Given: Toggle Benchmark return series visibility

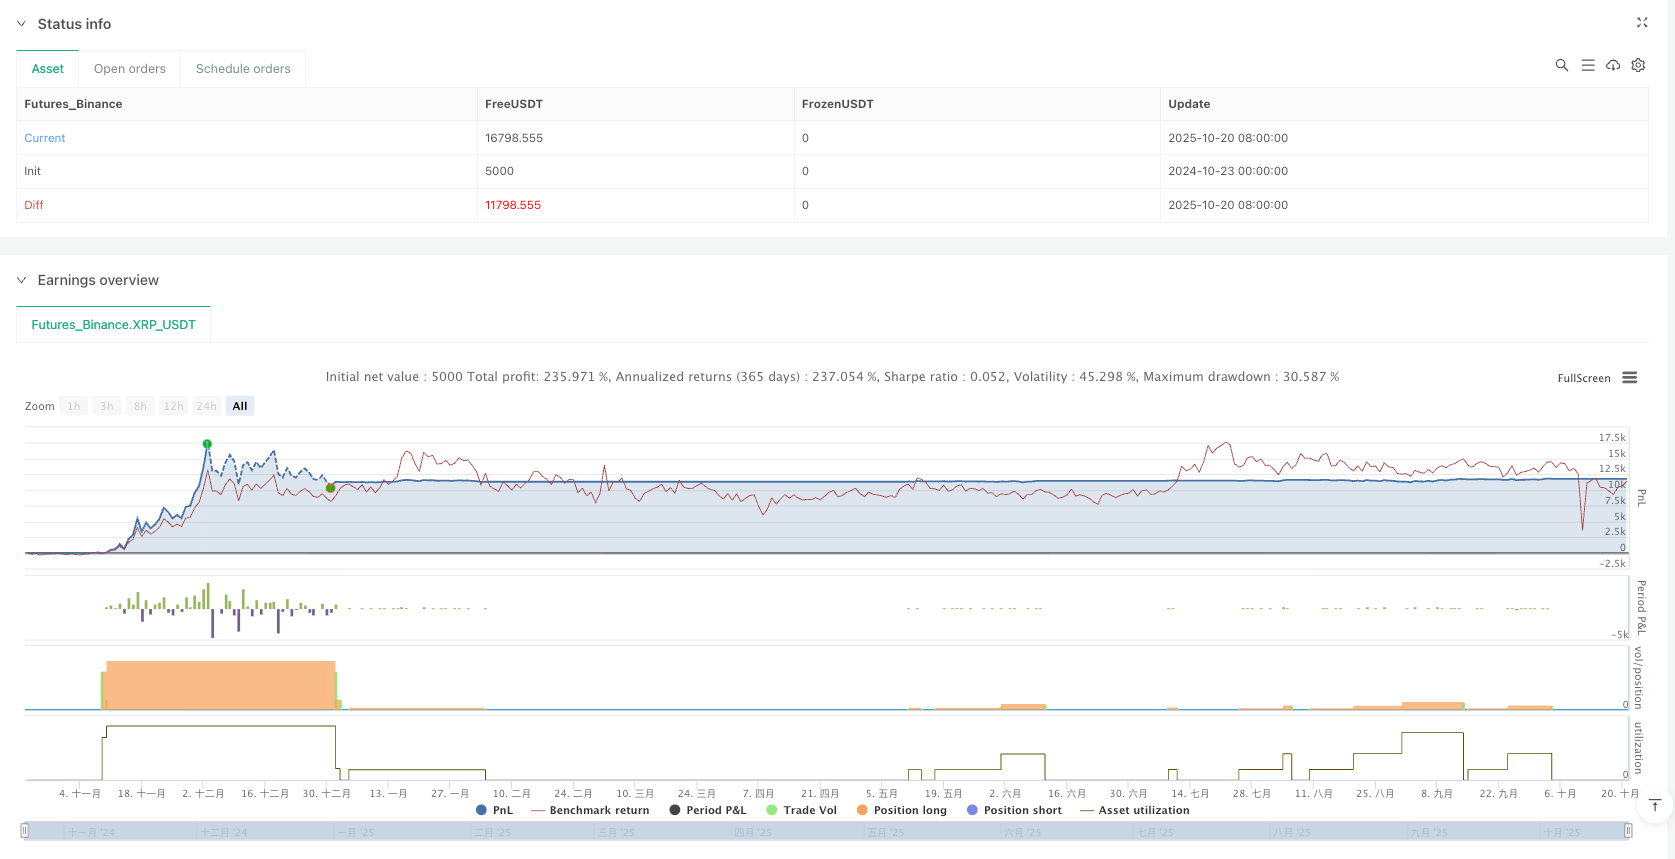Looking at the screenshot, I should (590, 810).
